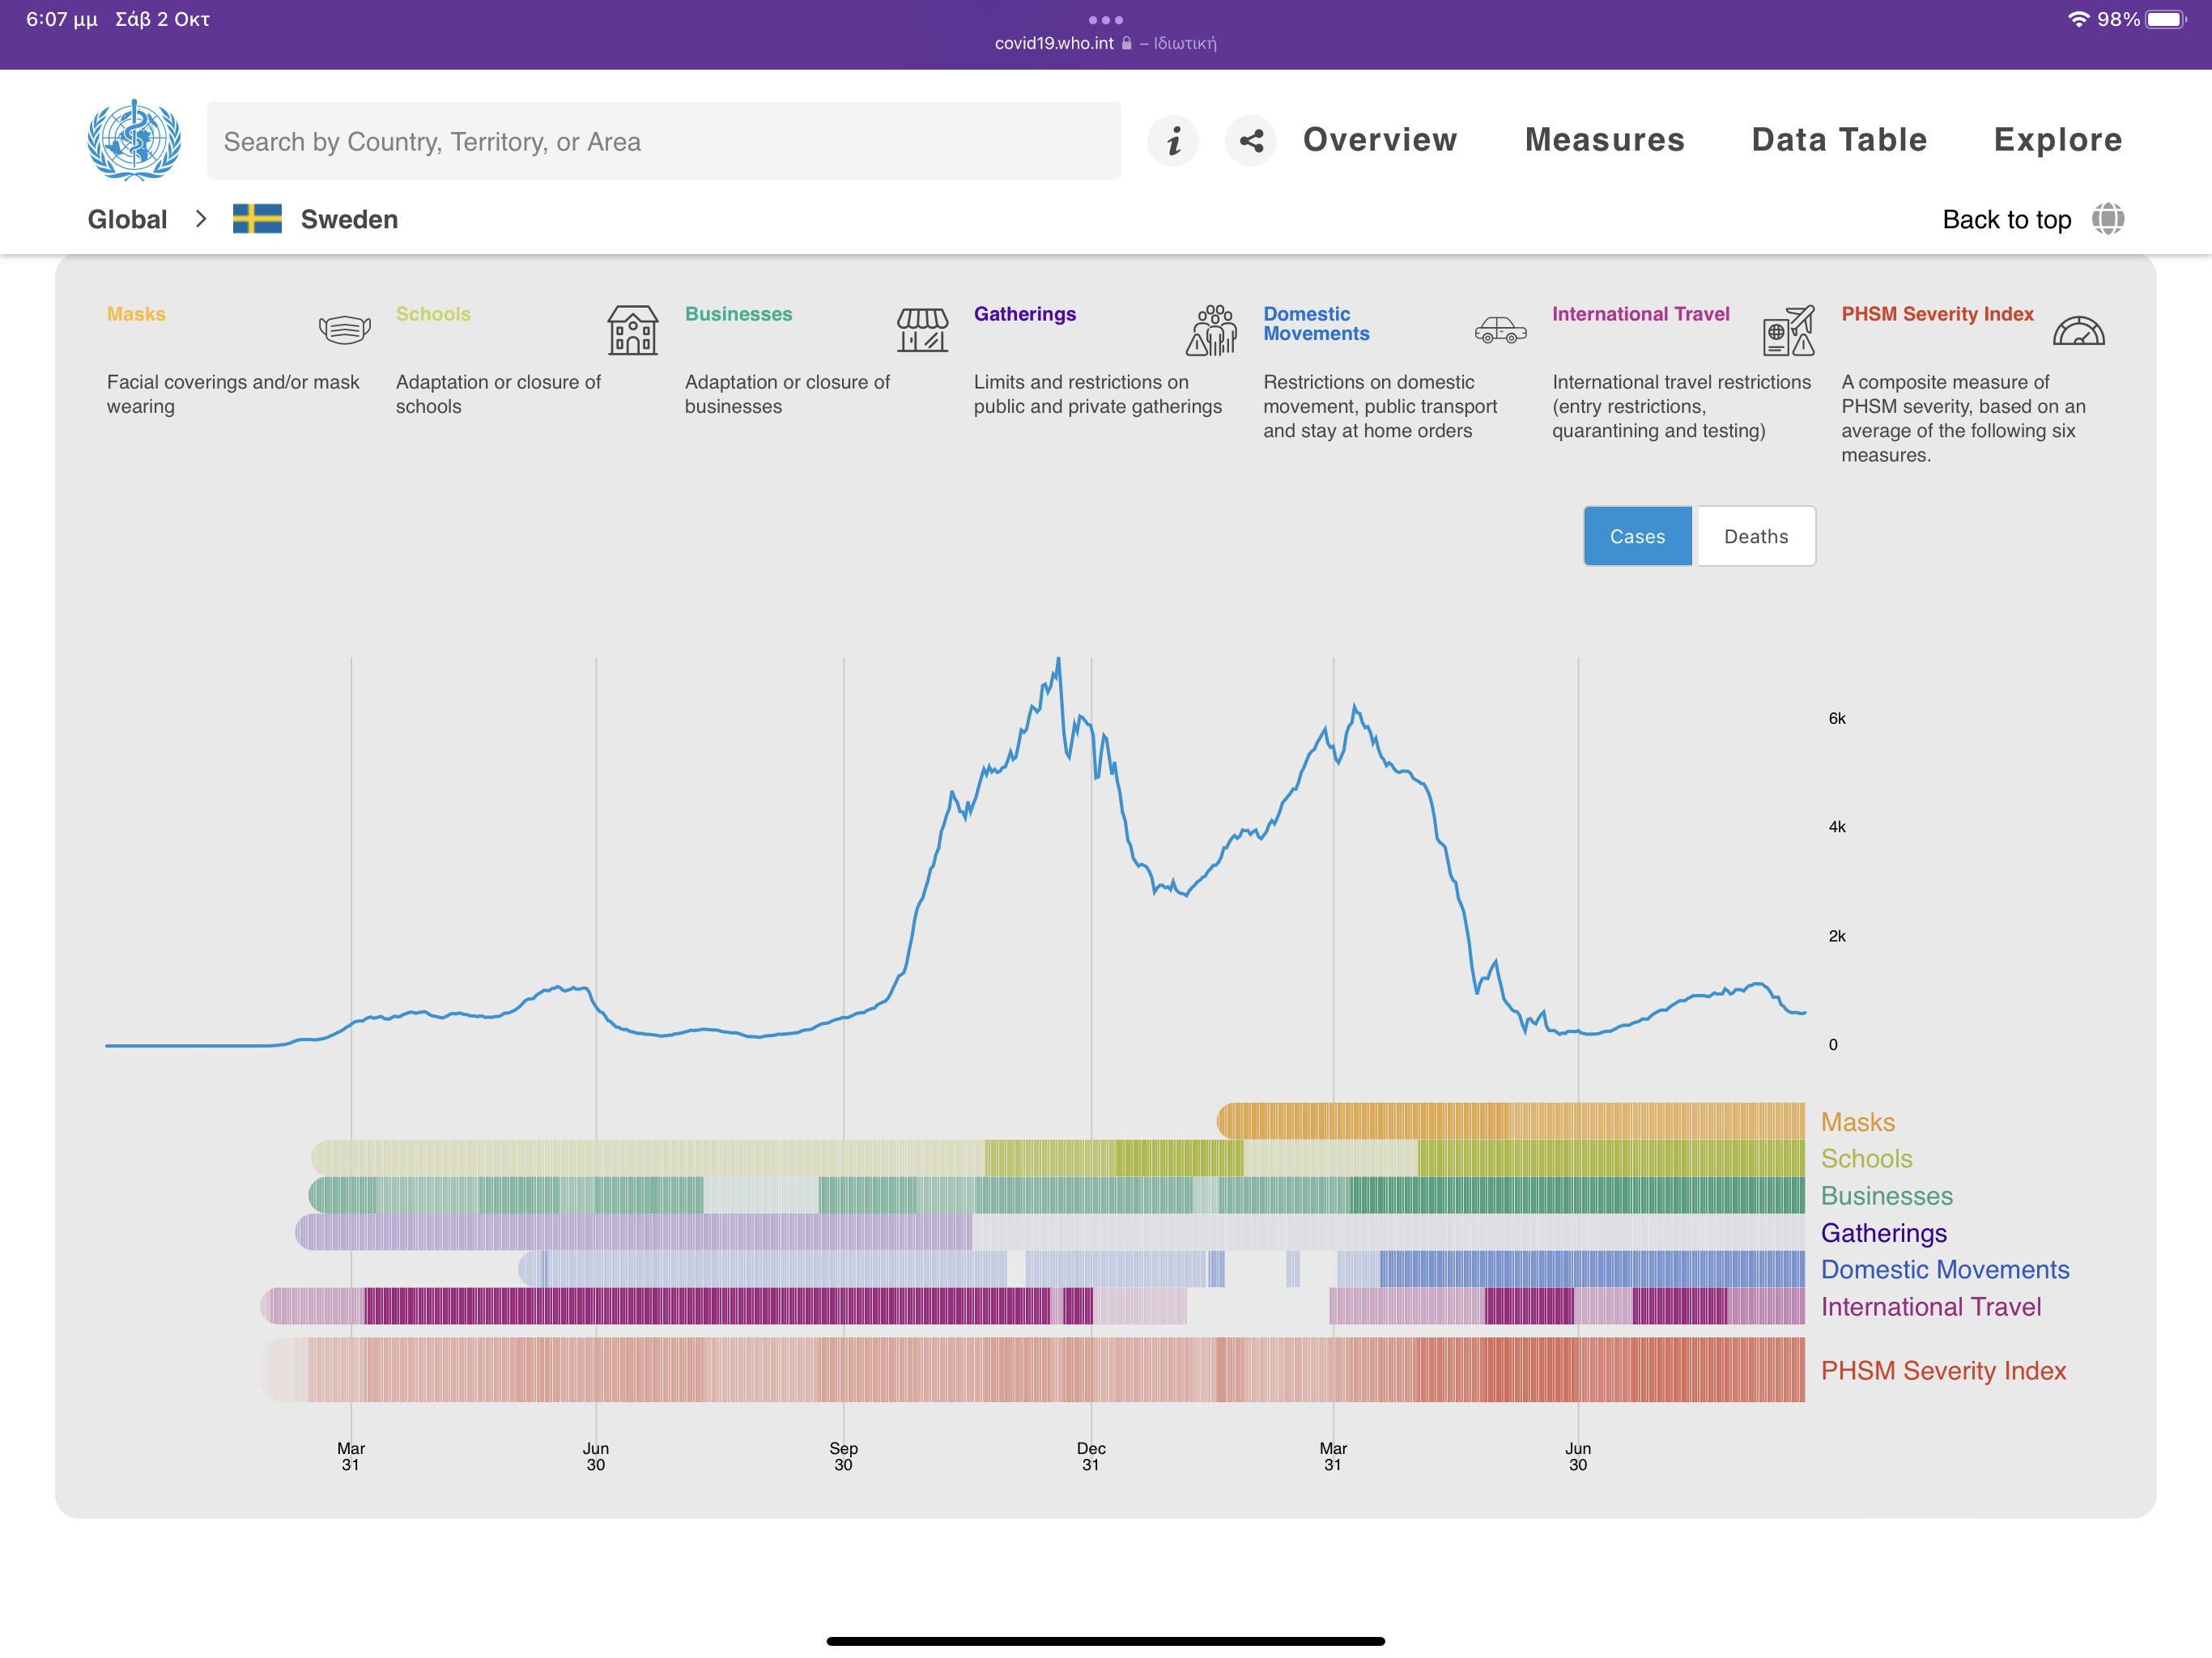2212x1658 pixels.
Task: Click the school building icon
Action: coord(633,330)
